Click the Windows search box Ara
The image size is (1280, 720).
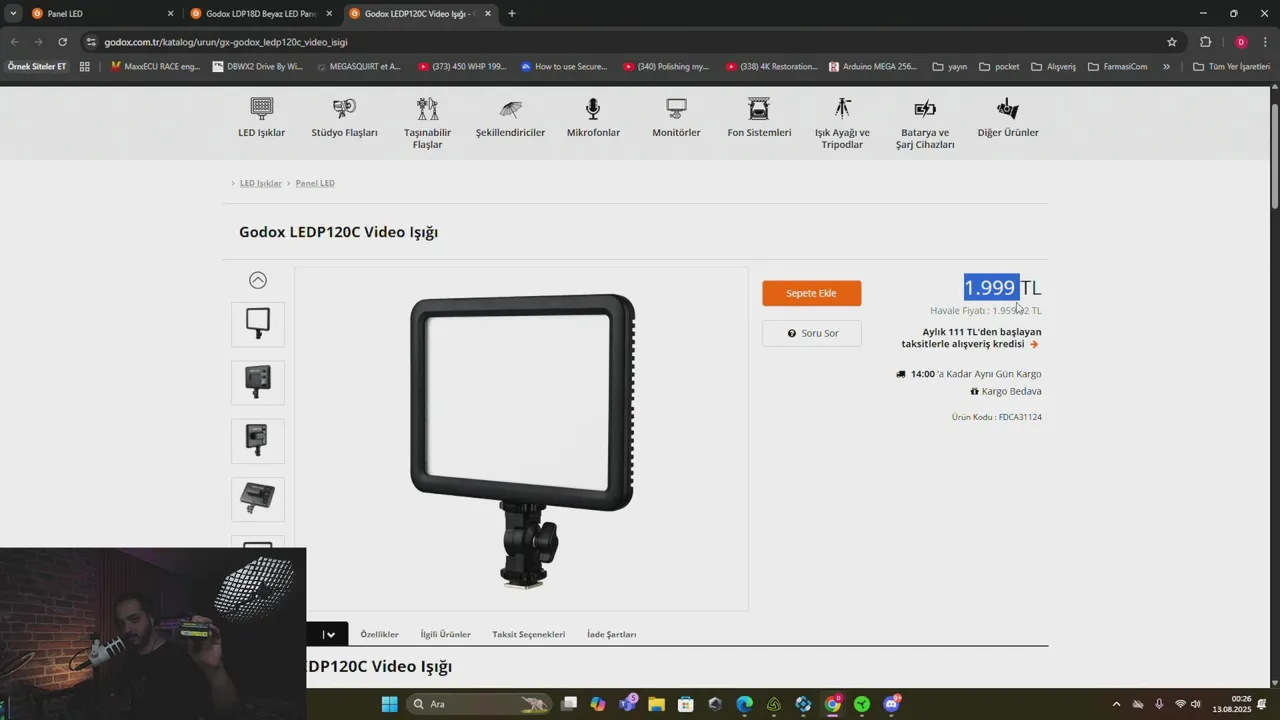[x=480, y=704]
